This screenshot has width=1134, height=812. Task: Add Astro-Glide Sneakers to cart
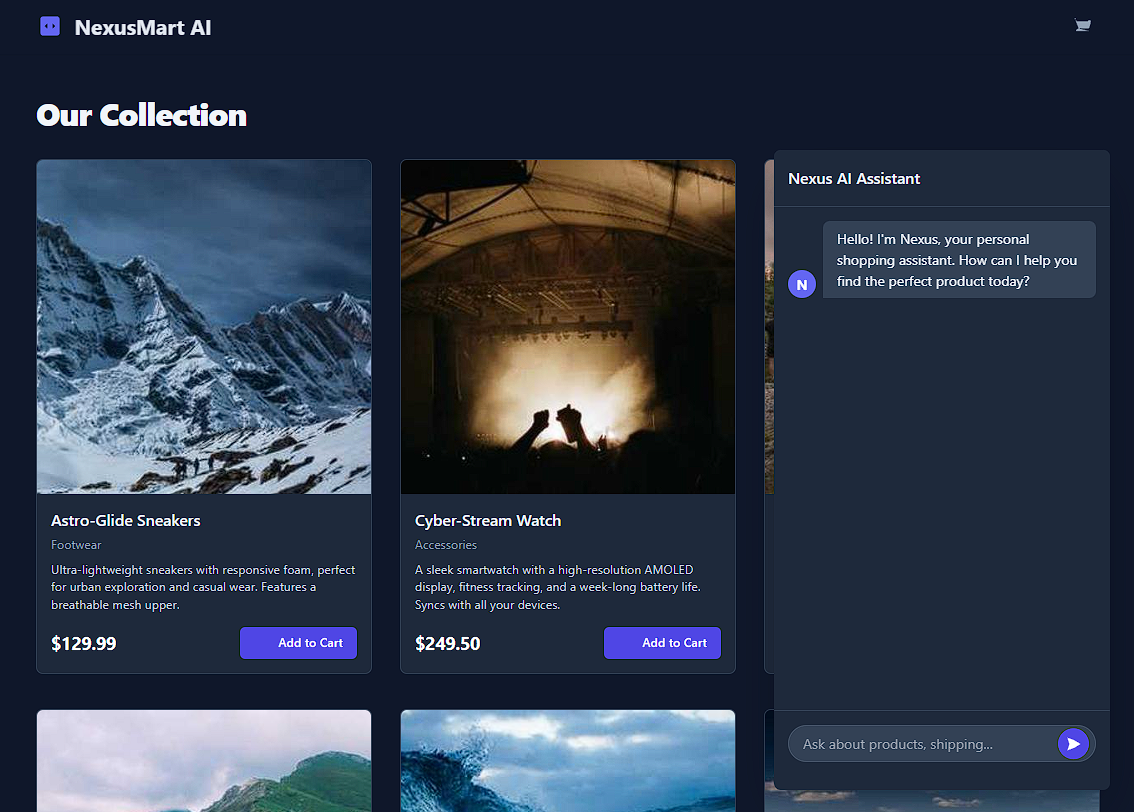coord(298,643)
